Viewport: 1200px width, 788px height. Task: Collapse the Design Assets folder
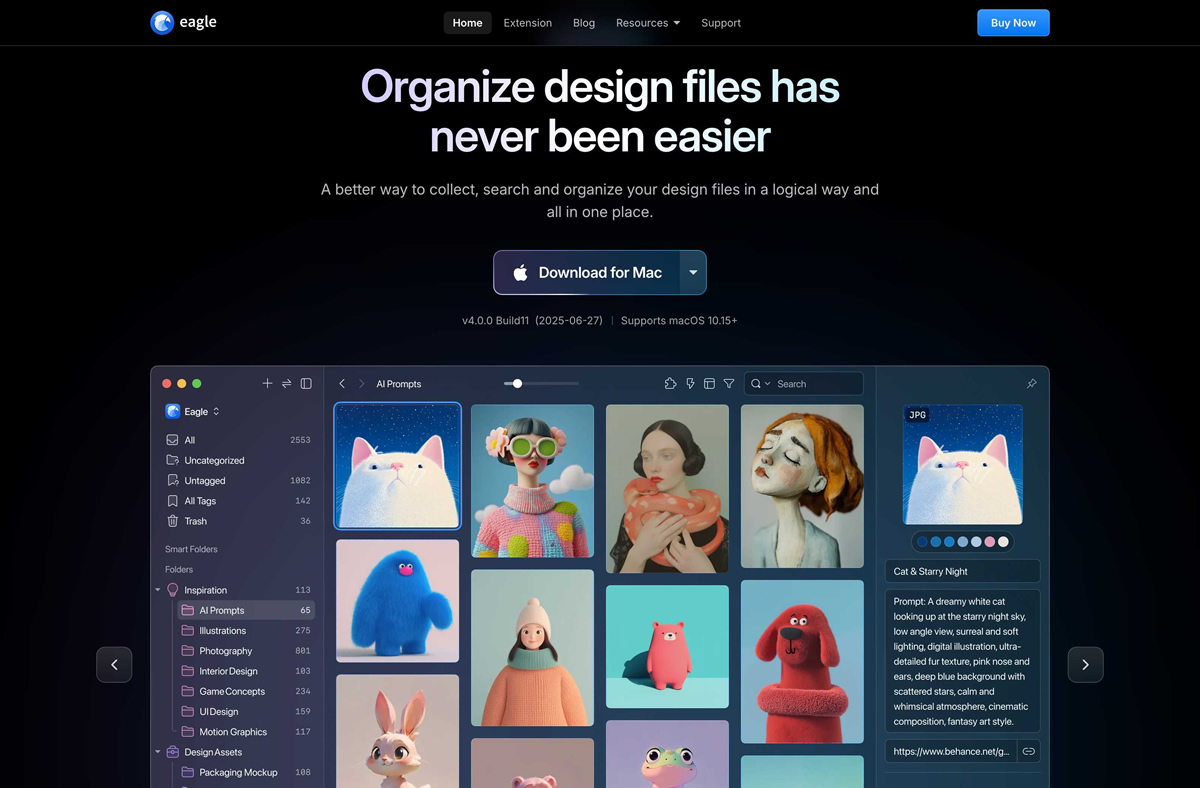(x=158, y=752)
